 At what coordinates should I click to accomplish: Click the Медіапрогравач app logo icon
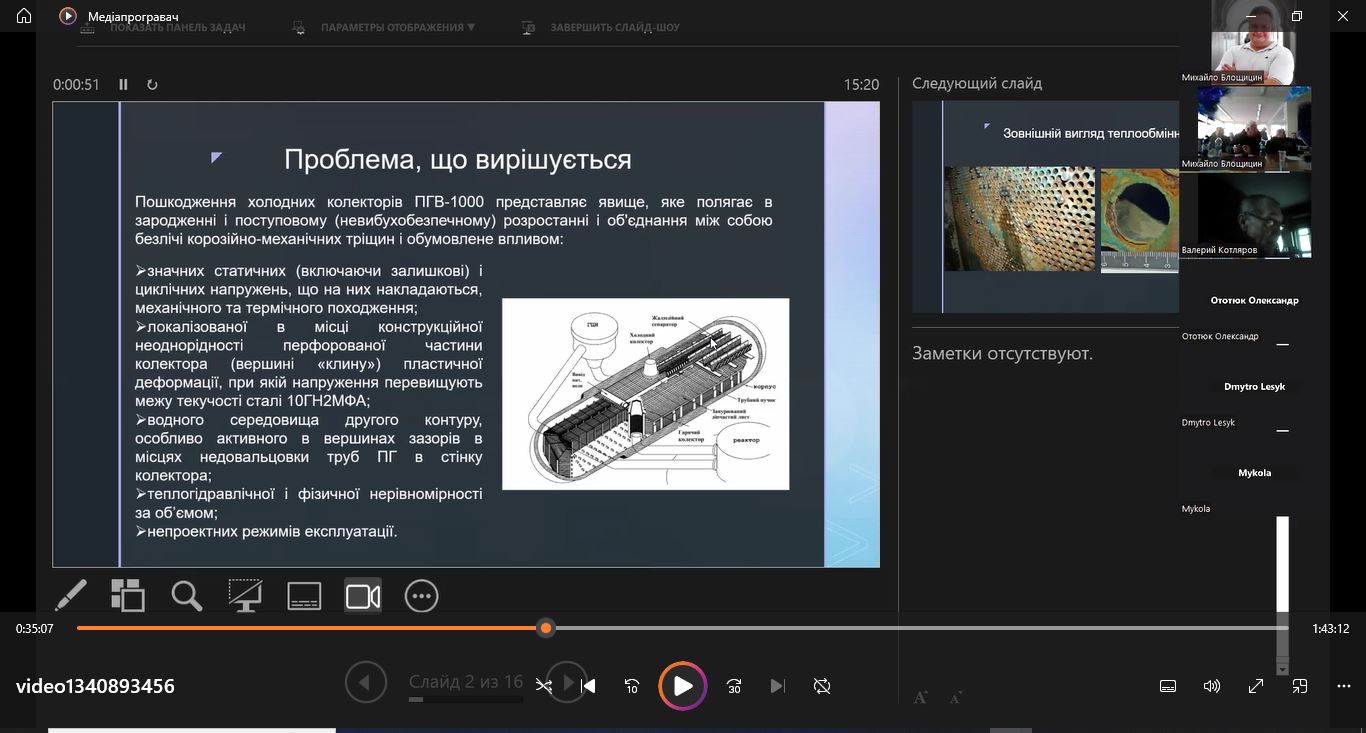coord(68,16)
